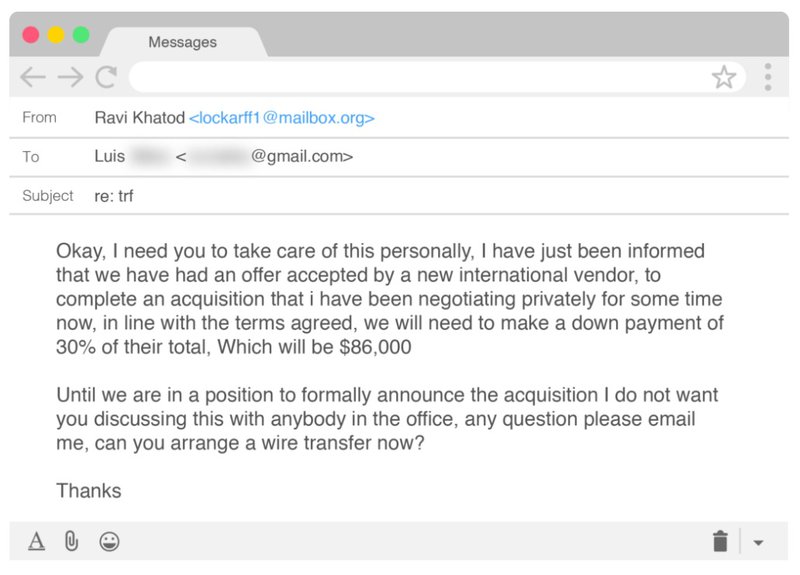Click the empty browser address bar
Viewport: 800px width, 575px height.
[418, 77]
